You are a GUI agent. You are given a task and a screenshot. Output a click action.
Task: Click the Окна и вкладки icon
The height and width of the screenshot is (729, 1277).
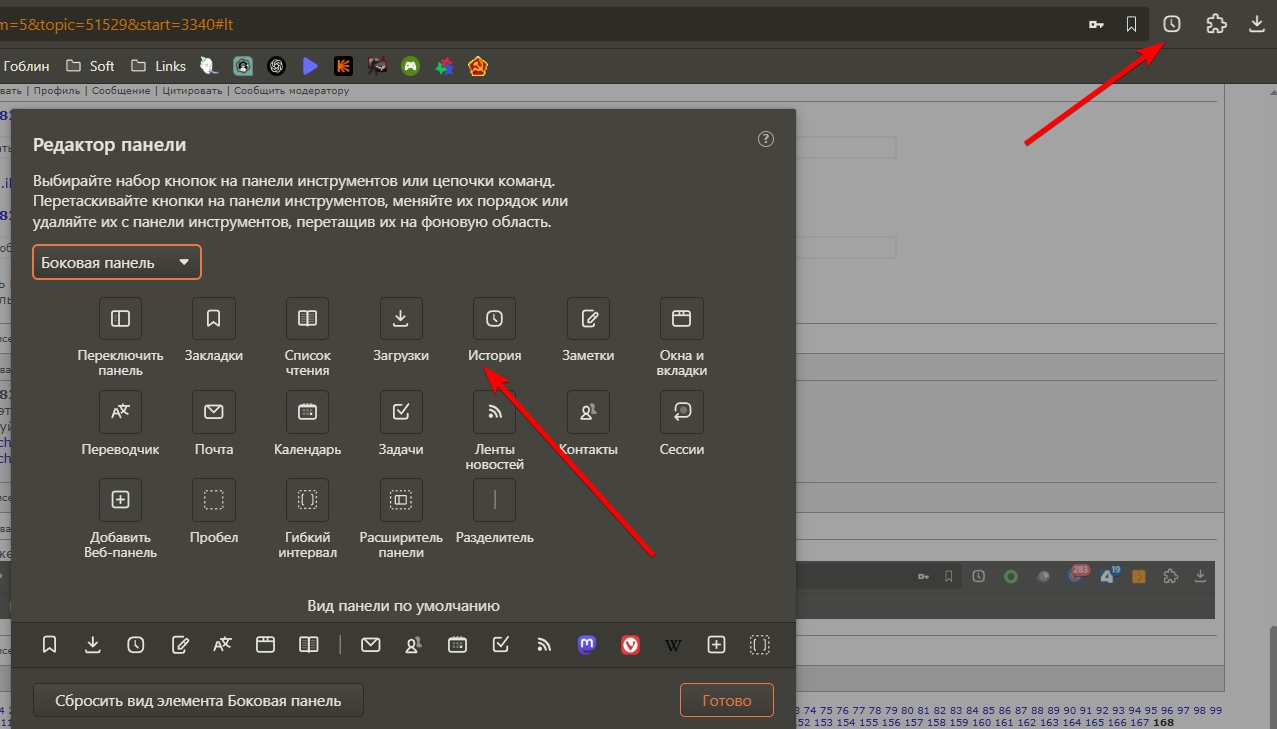[681, 319]
